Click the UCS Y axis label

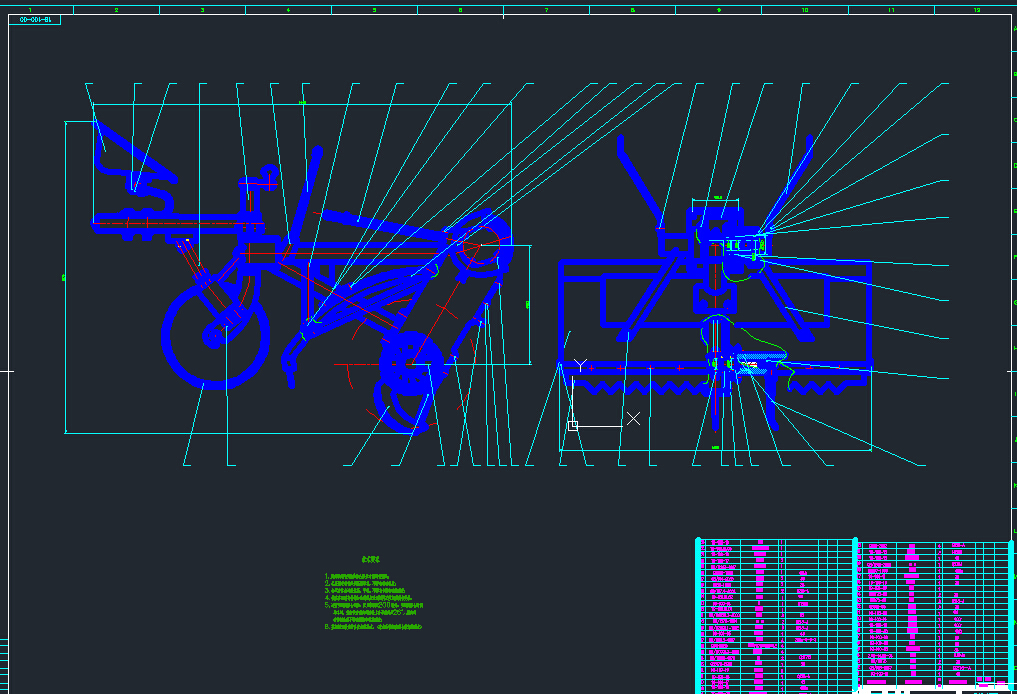point(580,365)
